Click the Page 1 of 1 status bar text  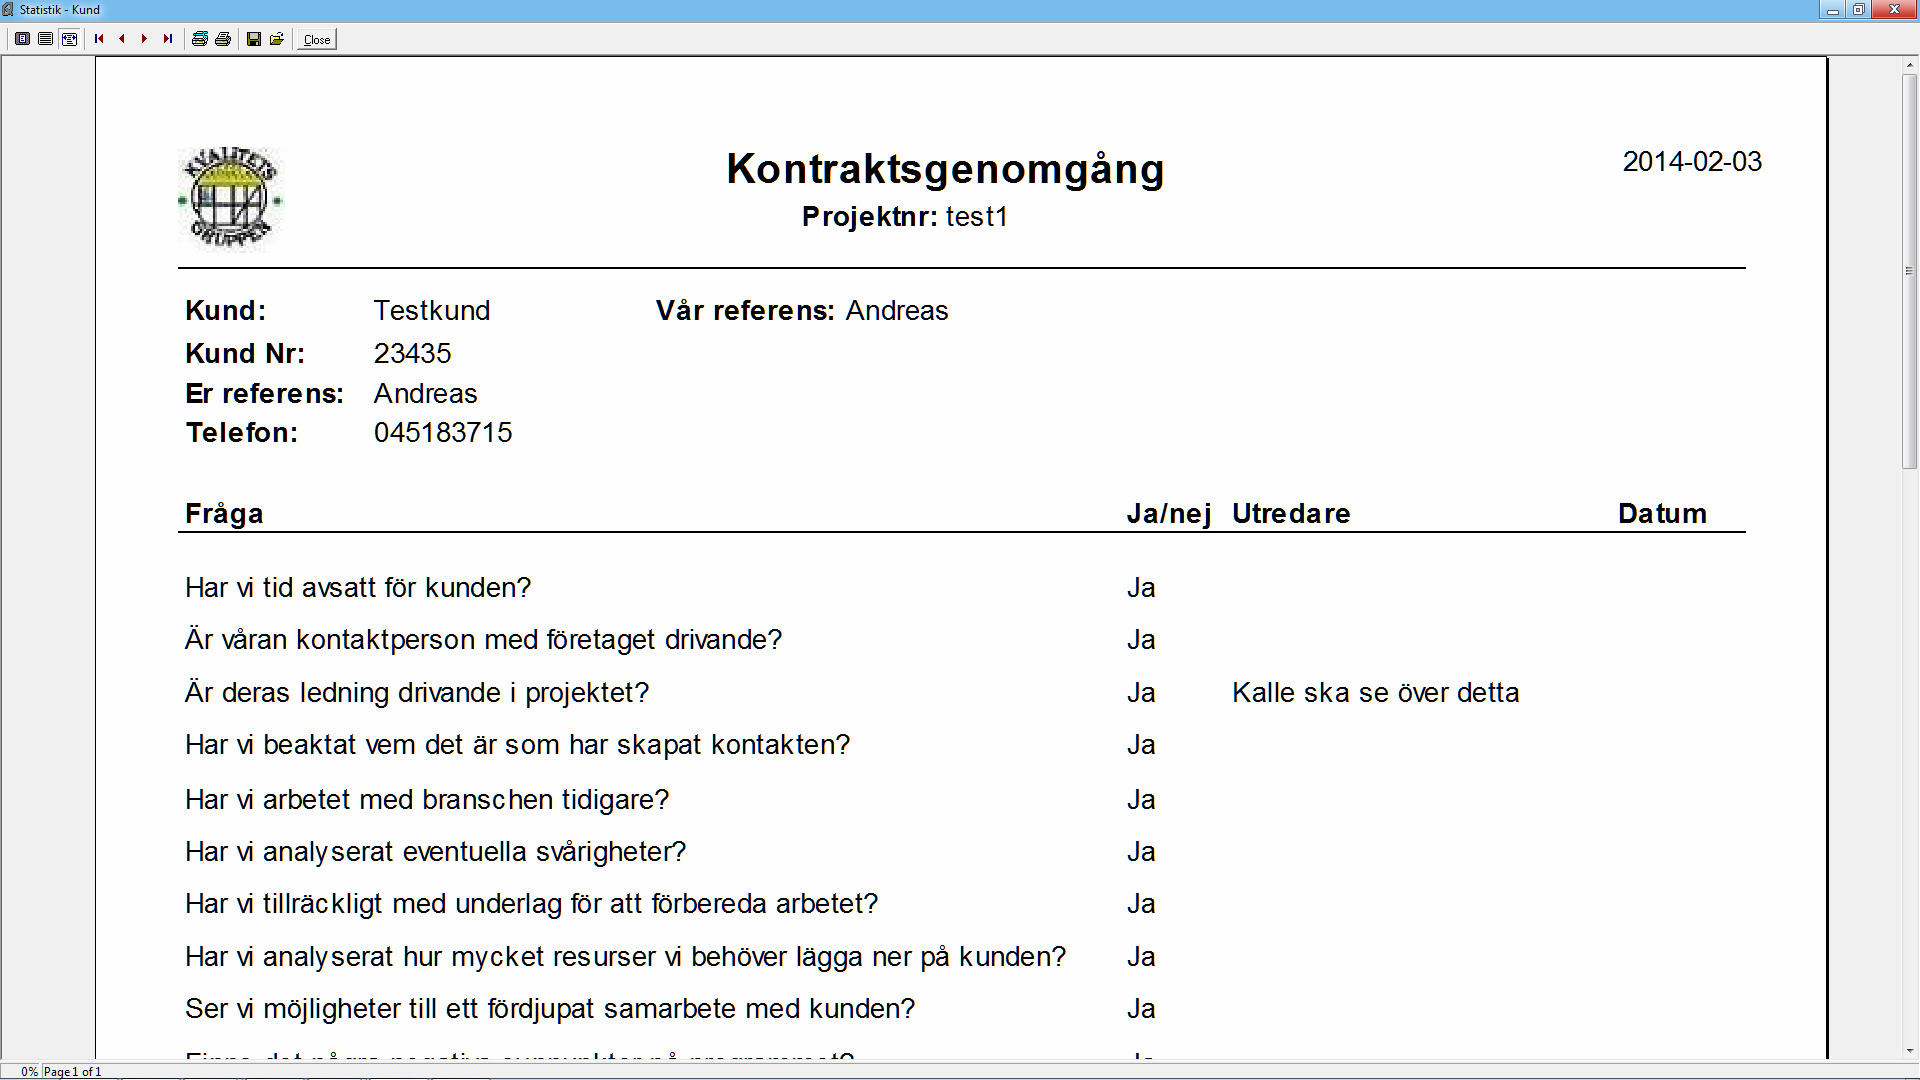[x=72, y=1072]
